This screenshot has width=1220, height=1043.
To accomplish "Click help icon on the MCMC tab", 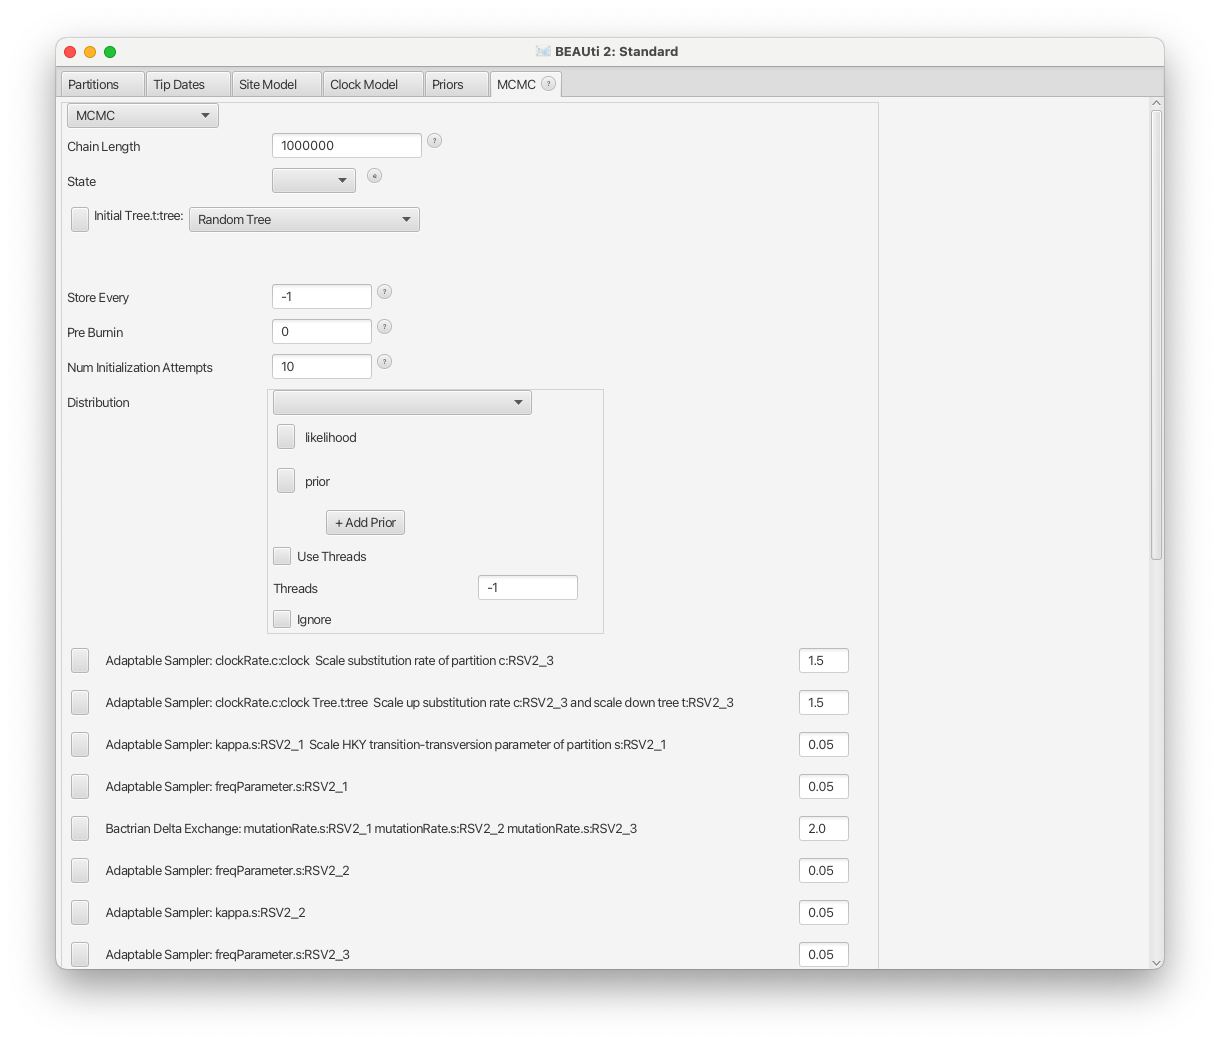I will click(548, 84).
